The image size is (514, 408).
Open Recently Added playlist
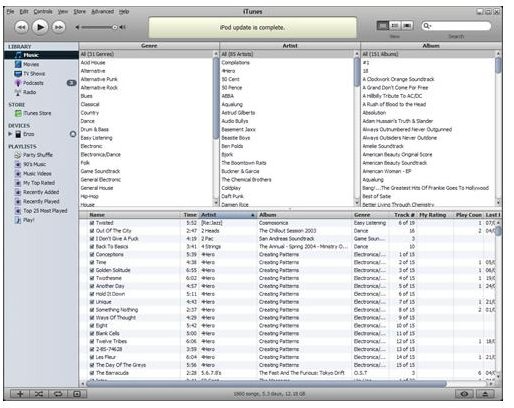41,192
